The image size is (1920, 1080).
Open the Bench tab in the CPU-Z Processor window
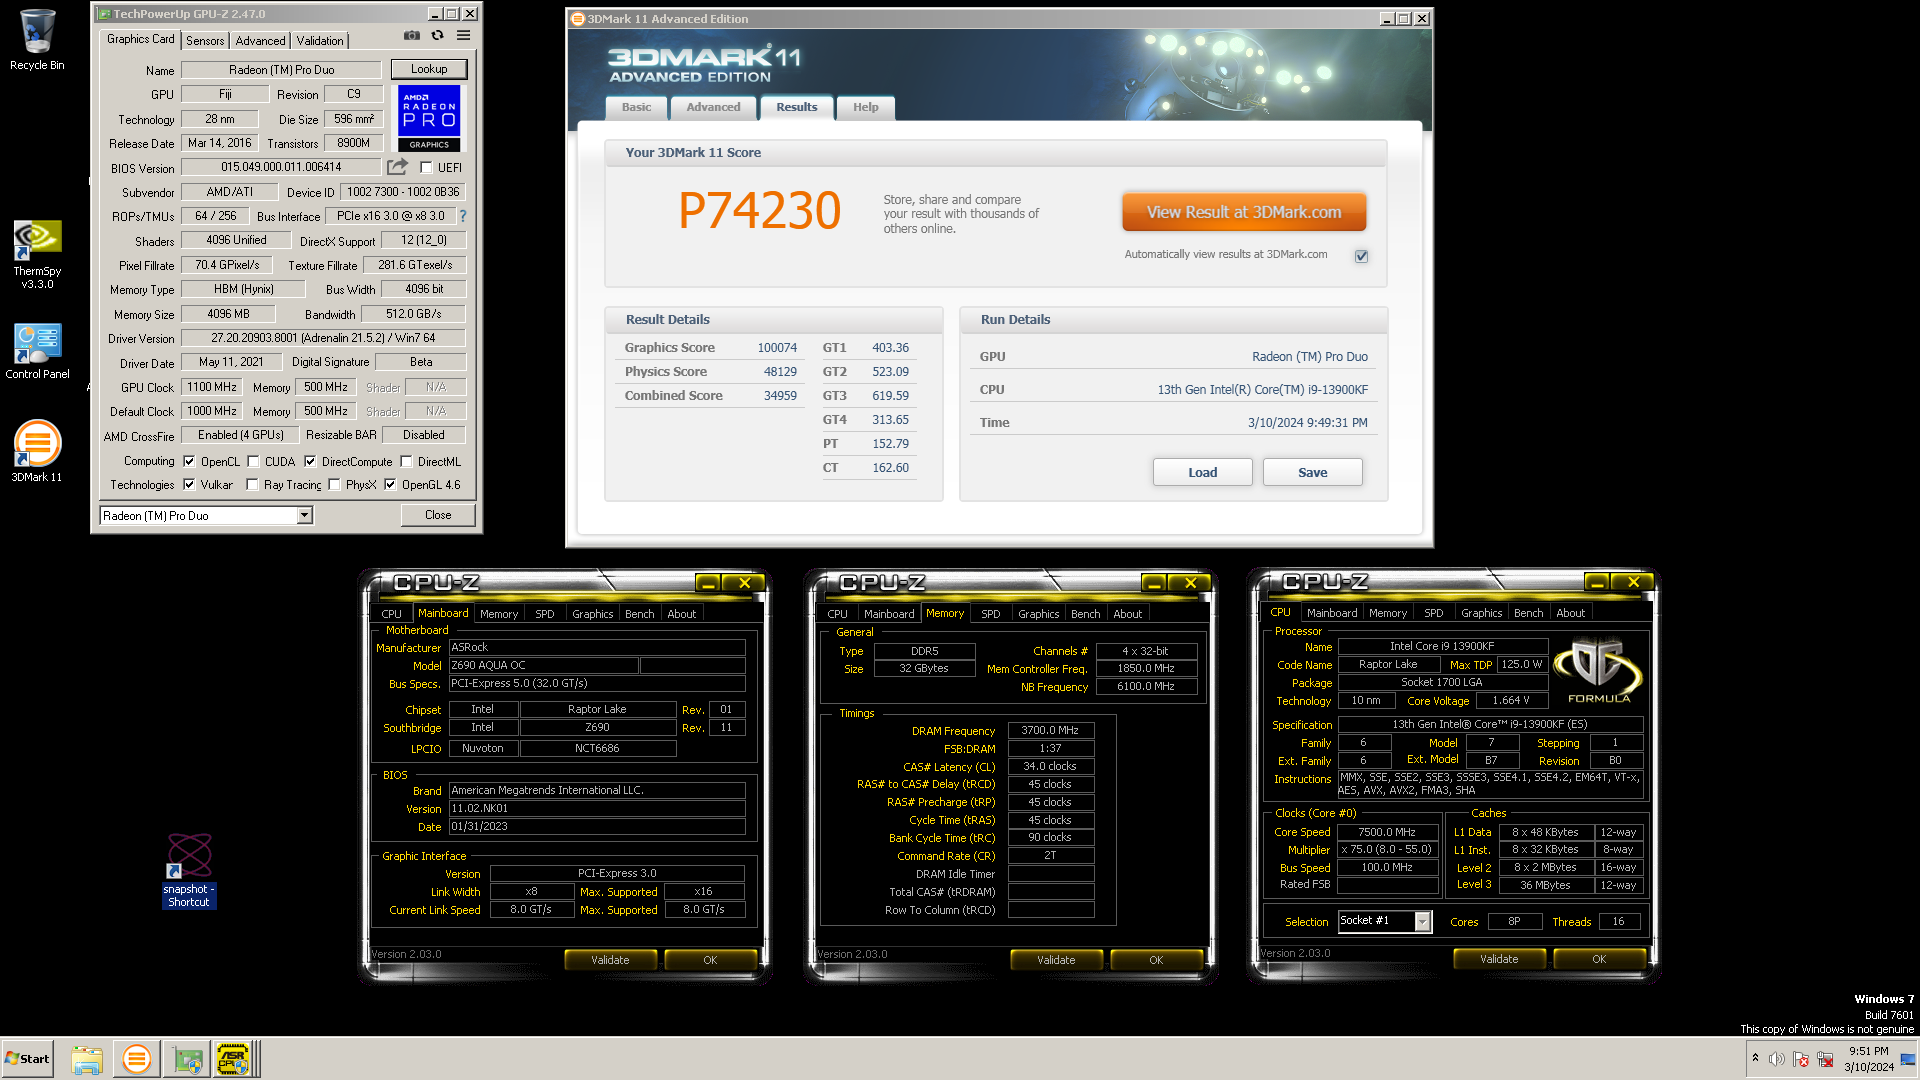(1528, 613)
